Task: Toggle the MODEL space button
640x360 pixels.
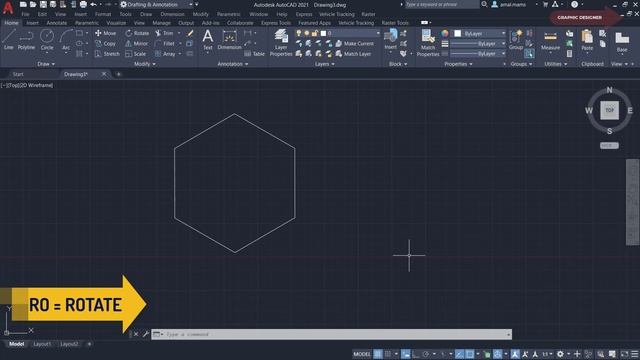Action: (x=362, y=354)
